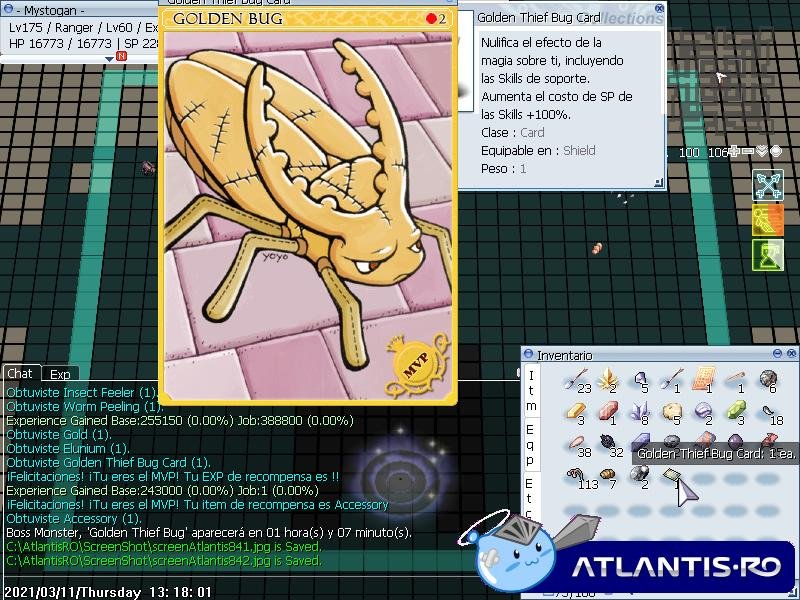Select the purple crystal cluster with quantity 8
This screenshot has height=600, width=800.
(x=639, y=412)
